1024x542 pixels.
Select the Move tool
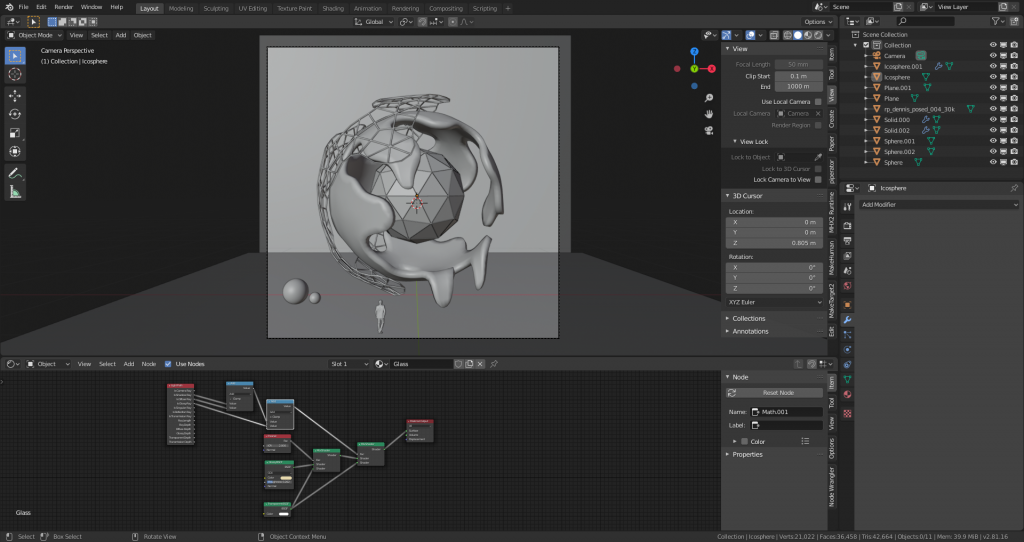point(14,95)
